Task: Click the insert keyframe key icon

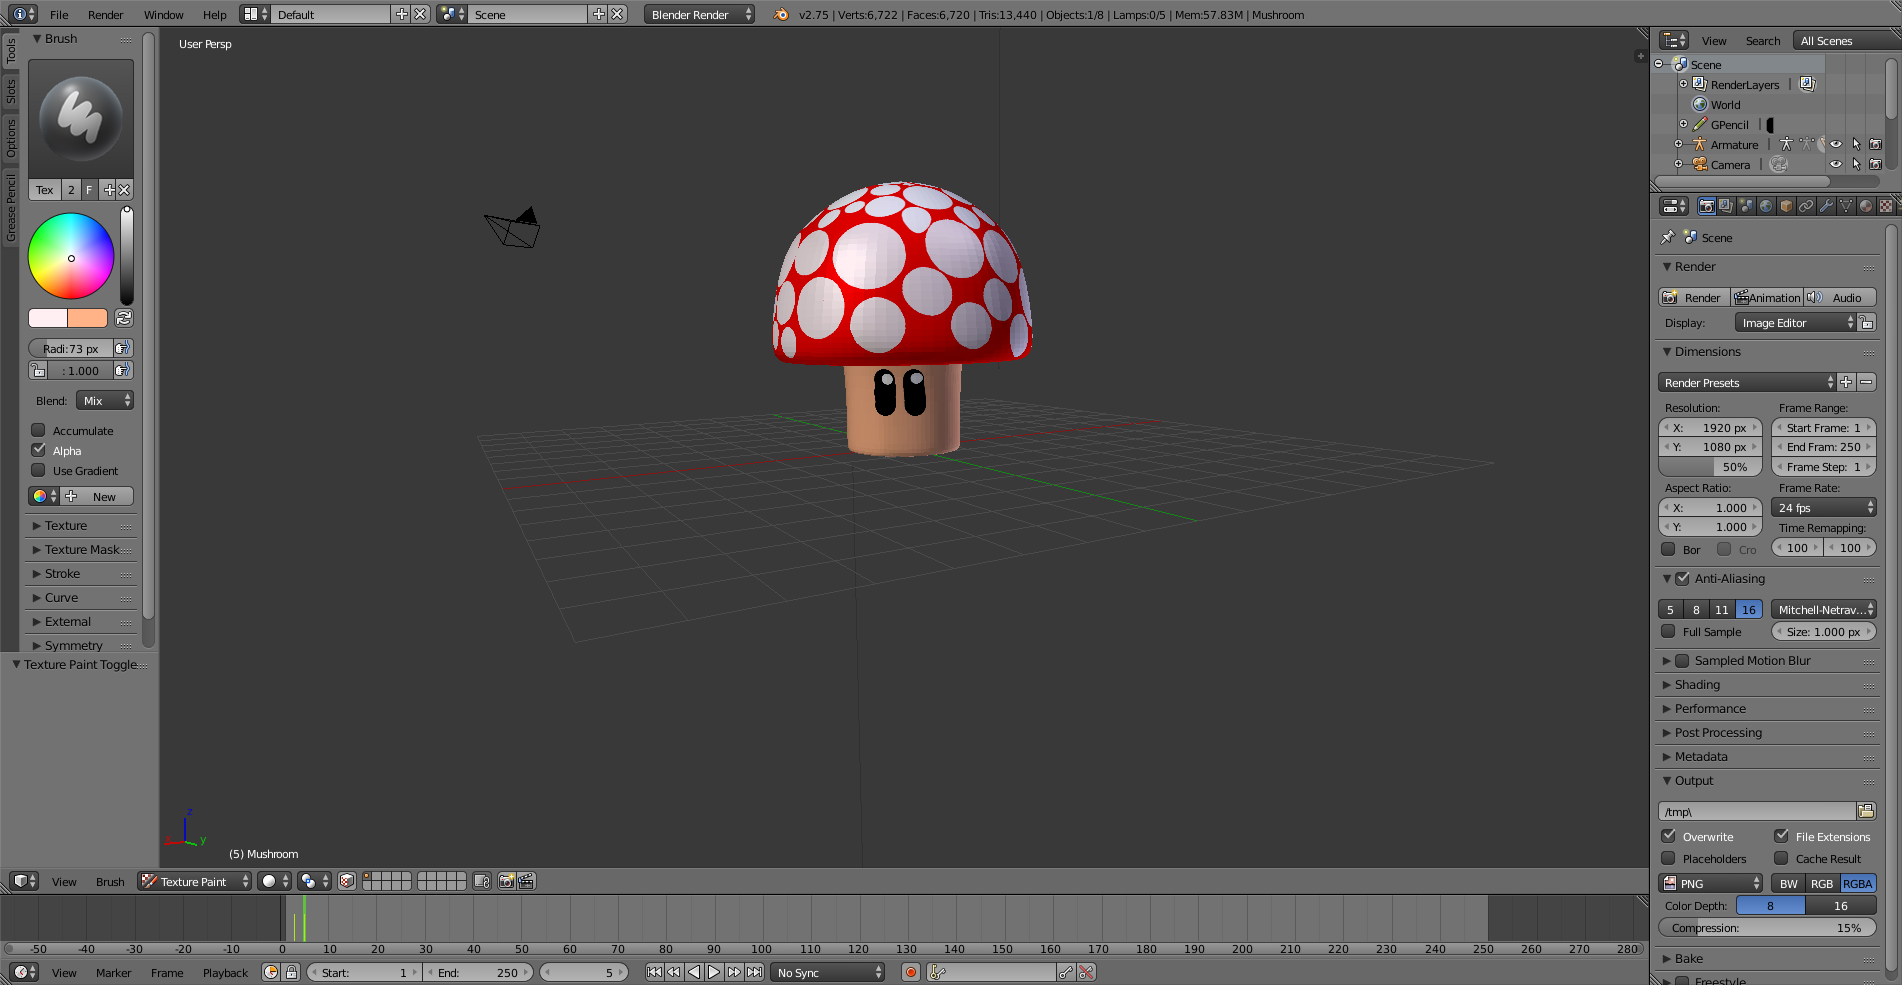Action: coord(1066,972)
